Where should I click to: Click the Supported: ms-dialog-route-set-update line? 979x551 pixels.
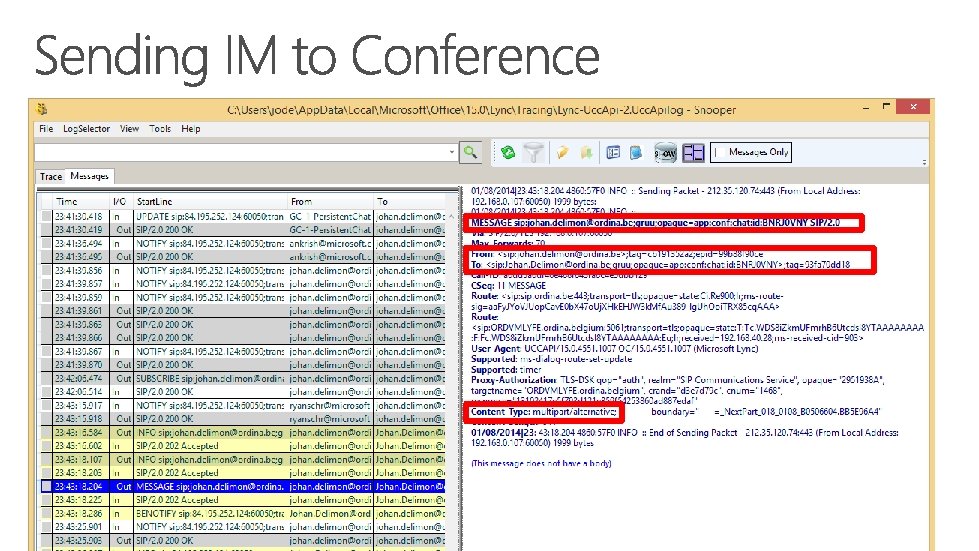[x=551, y=359]
